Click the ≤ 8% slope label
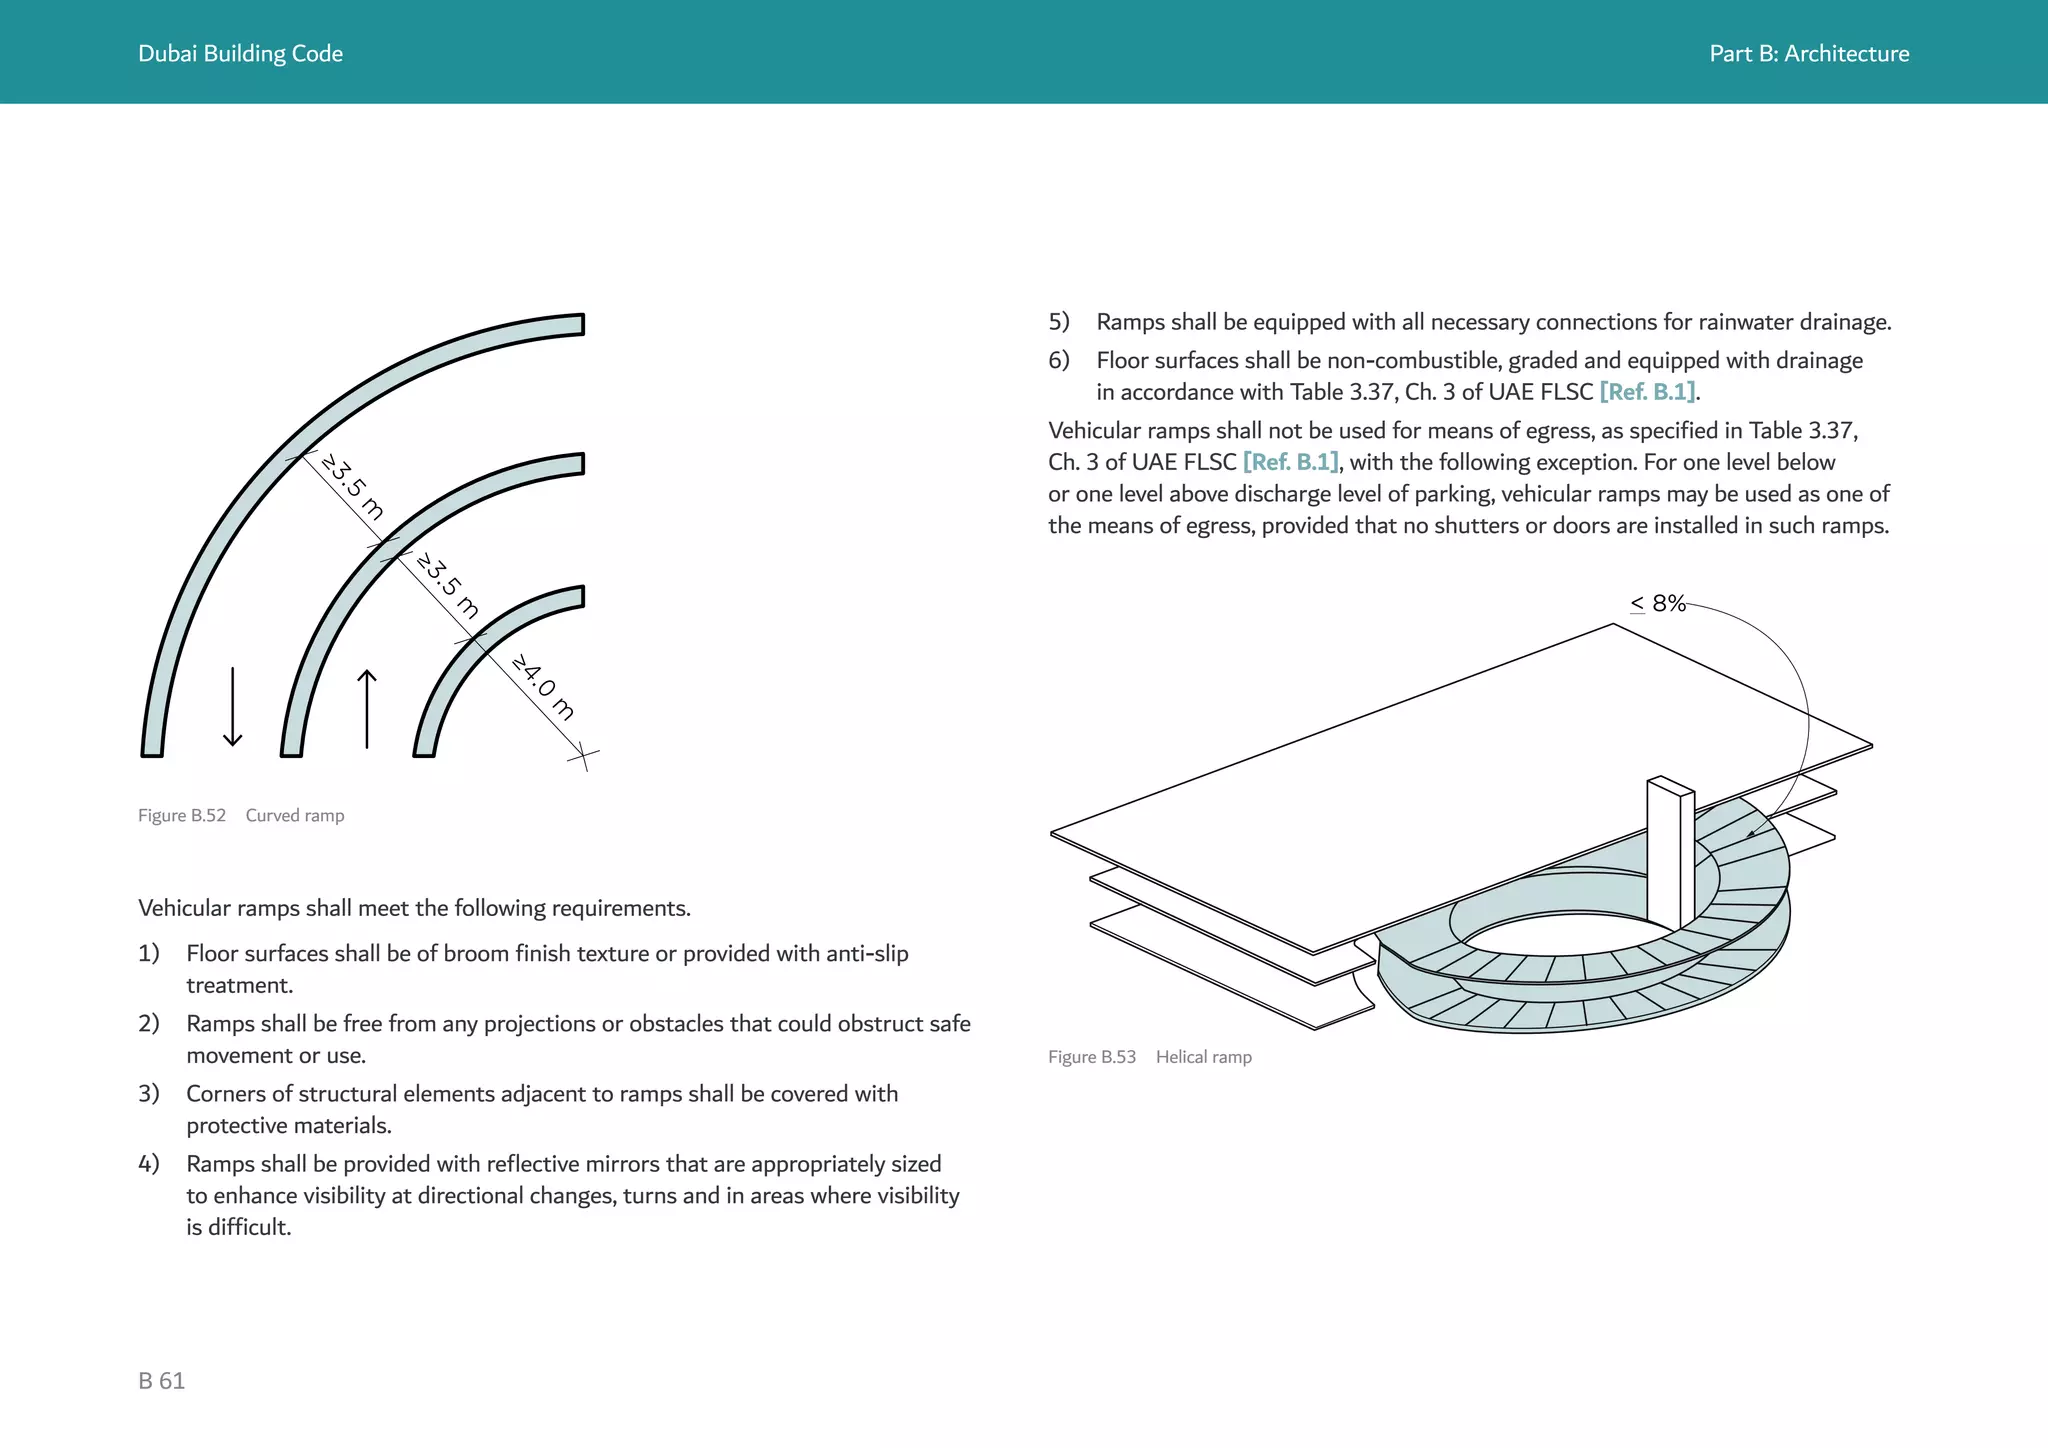Image resolution: width=2048 pixels, height=1448 pixels. coord(1658,603)
